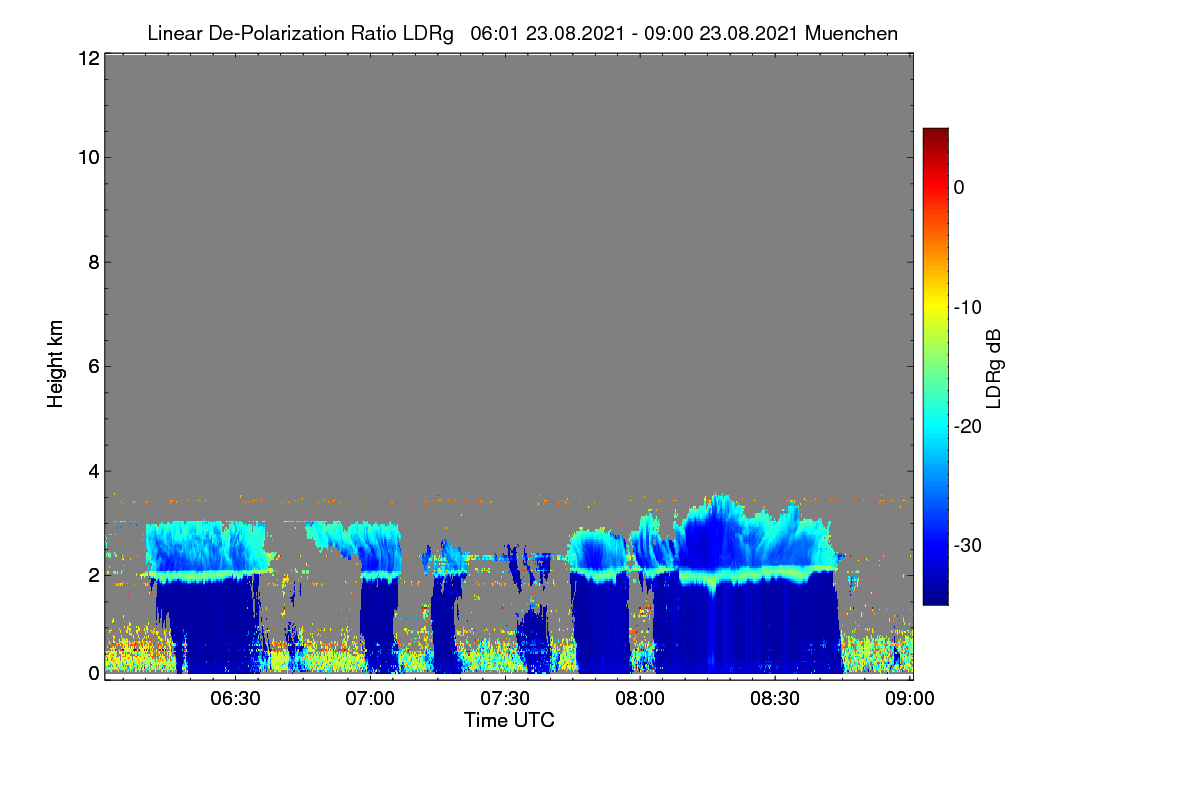Screen dimensions: 1200x800
Task: Click the height axis label 4
Action: [x=93, y=470]
